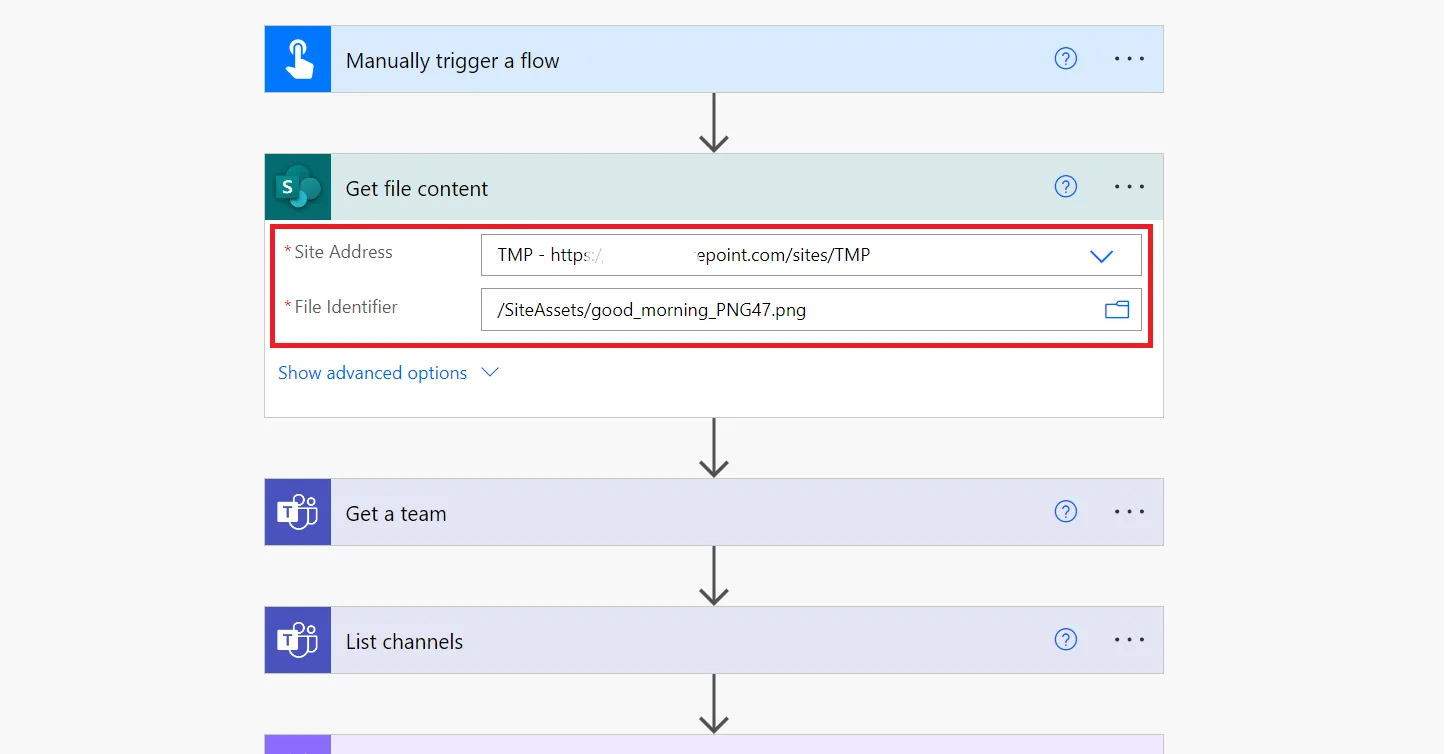Open the ellipsis menu for Manually trigger a flow
The width and height of the screenshot is (1446, 754).
pyautogui.click(x=1129, y=59)
